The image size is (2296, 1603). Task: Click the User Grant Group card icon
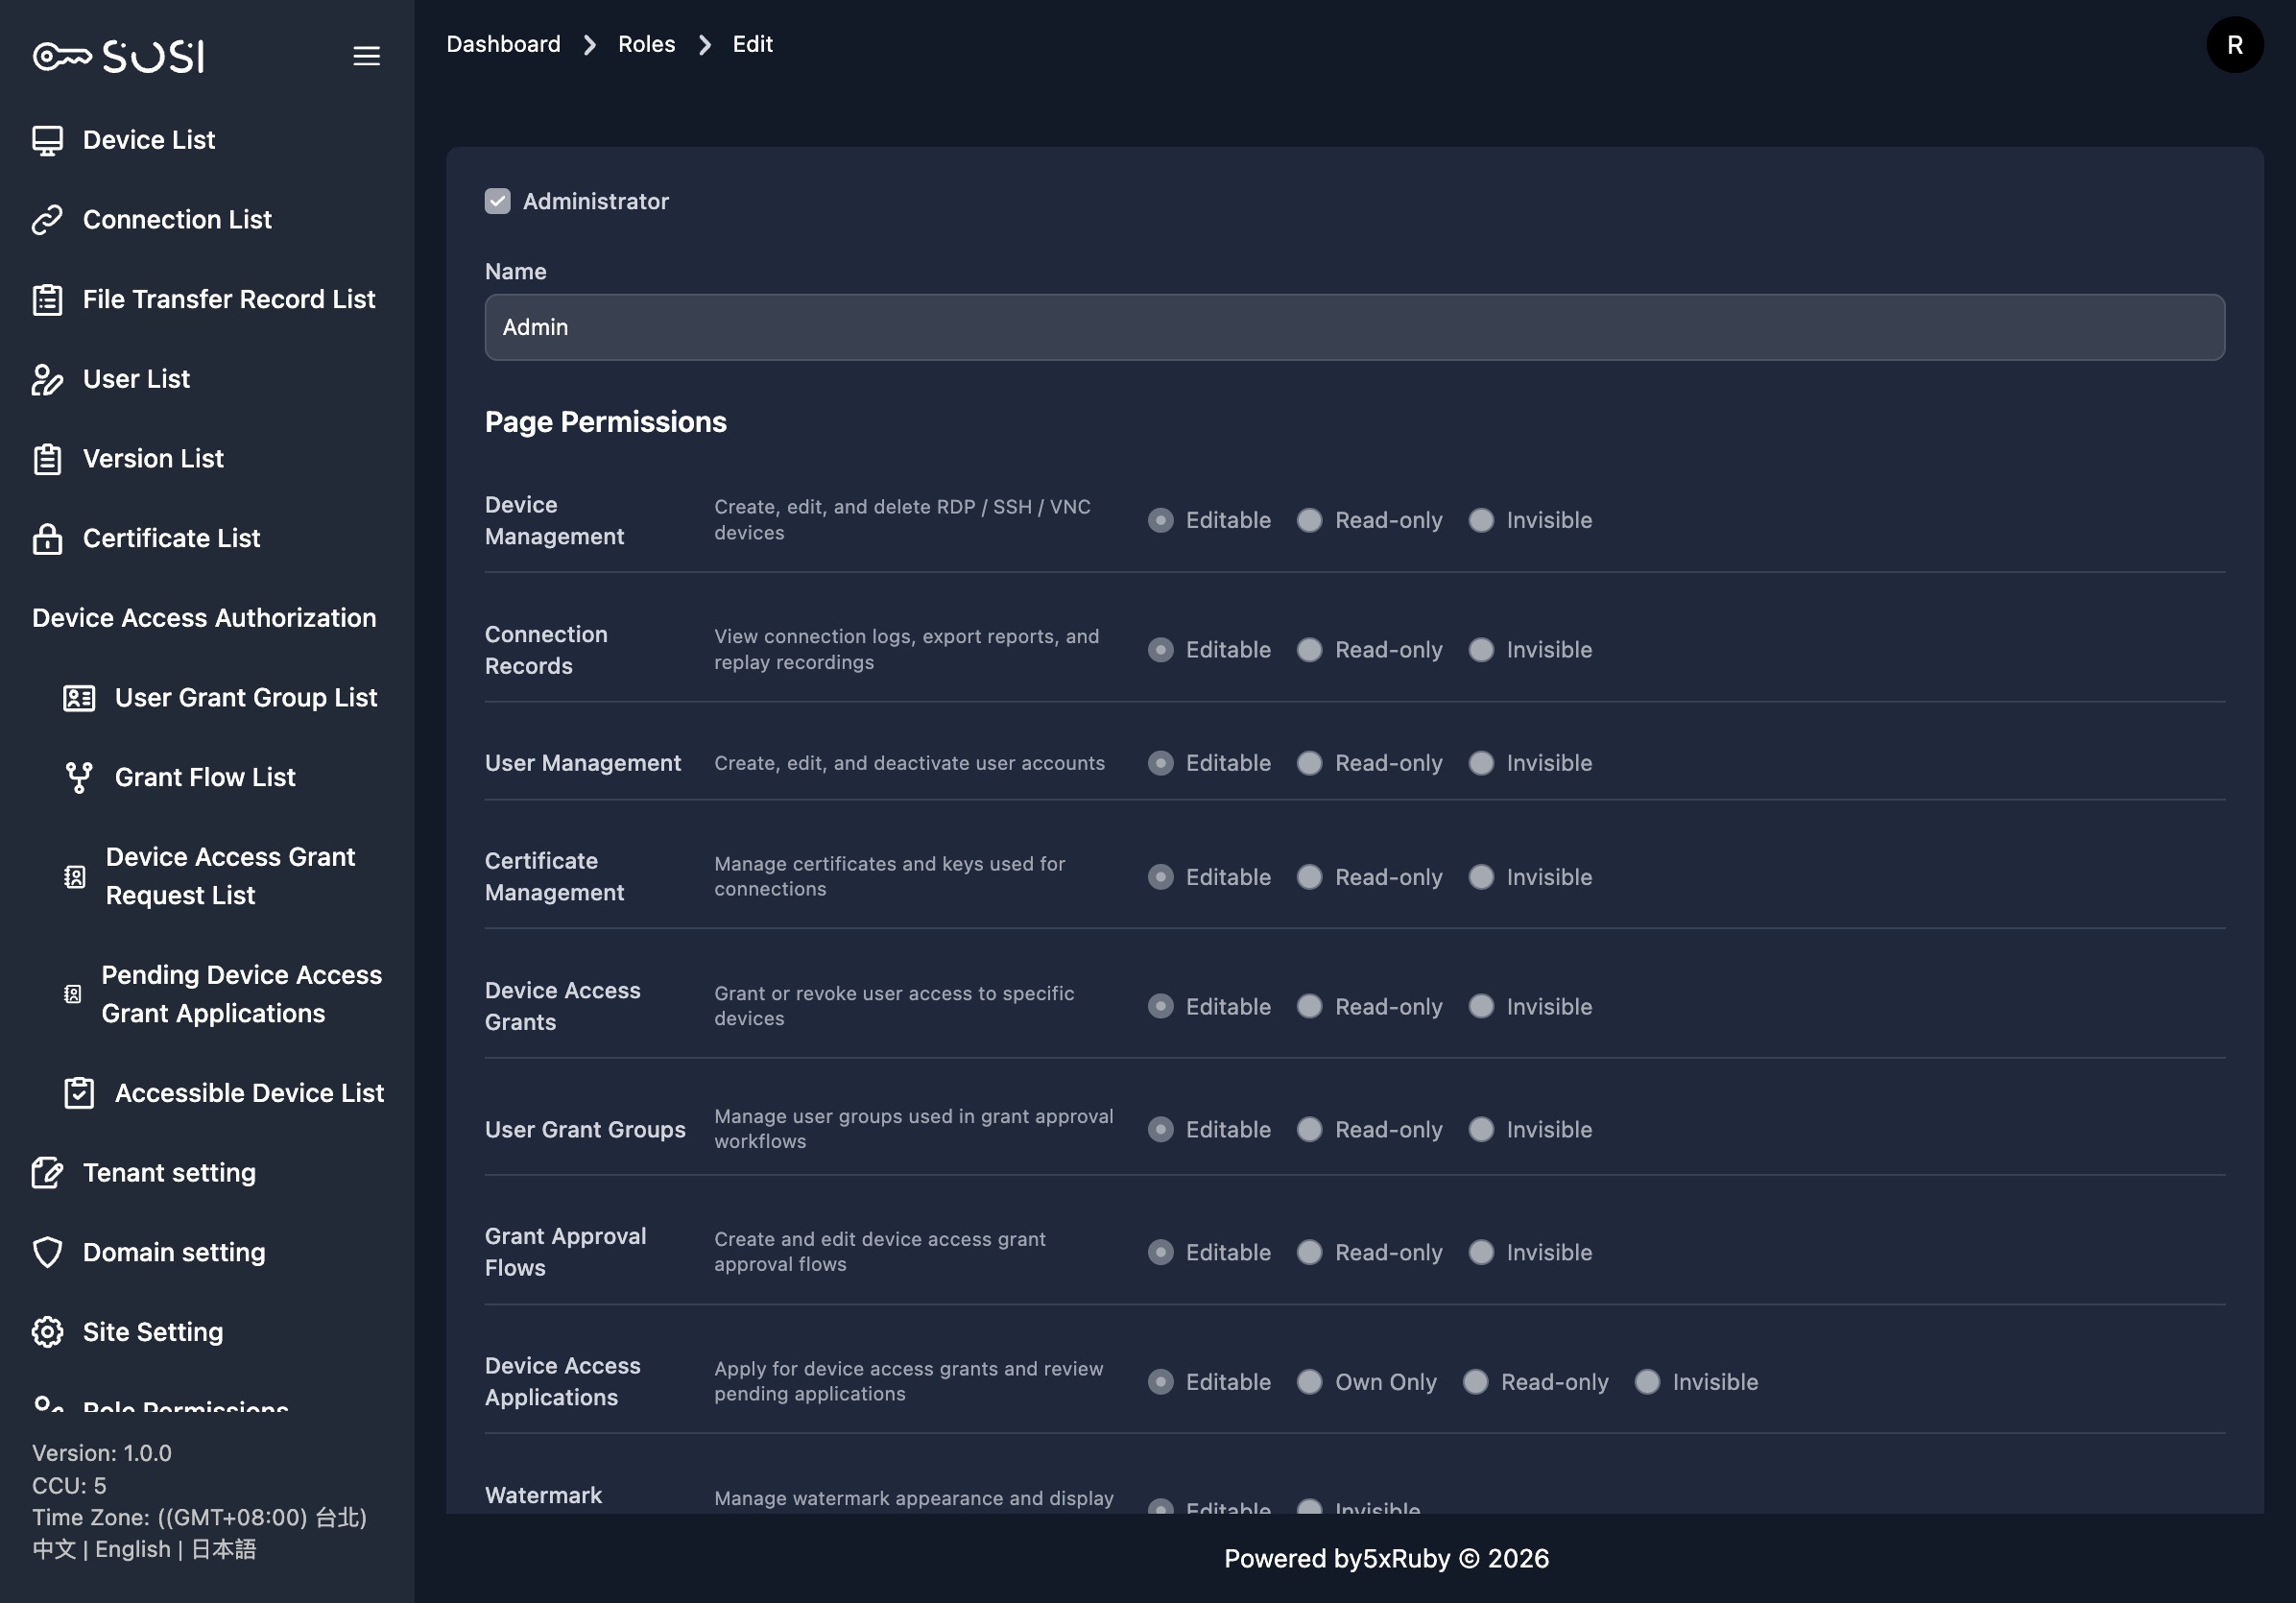[79, 698]
